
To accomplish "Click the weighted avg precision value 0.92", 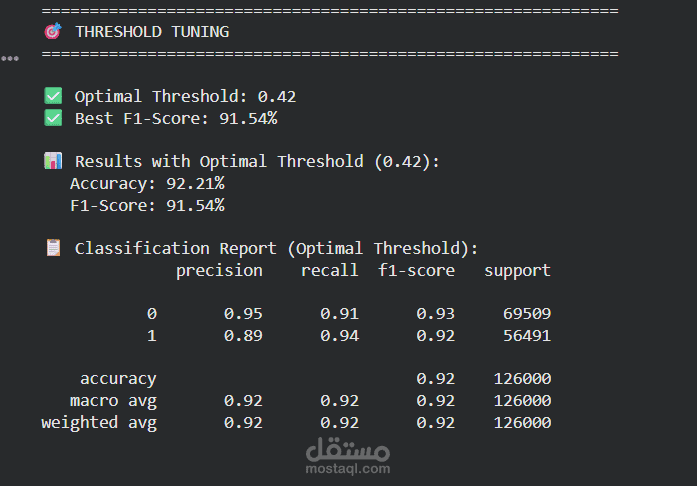I will coord(243,422).
